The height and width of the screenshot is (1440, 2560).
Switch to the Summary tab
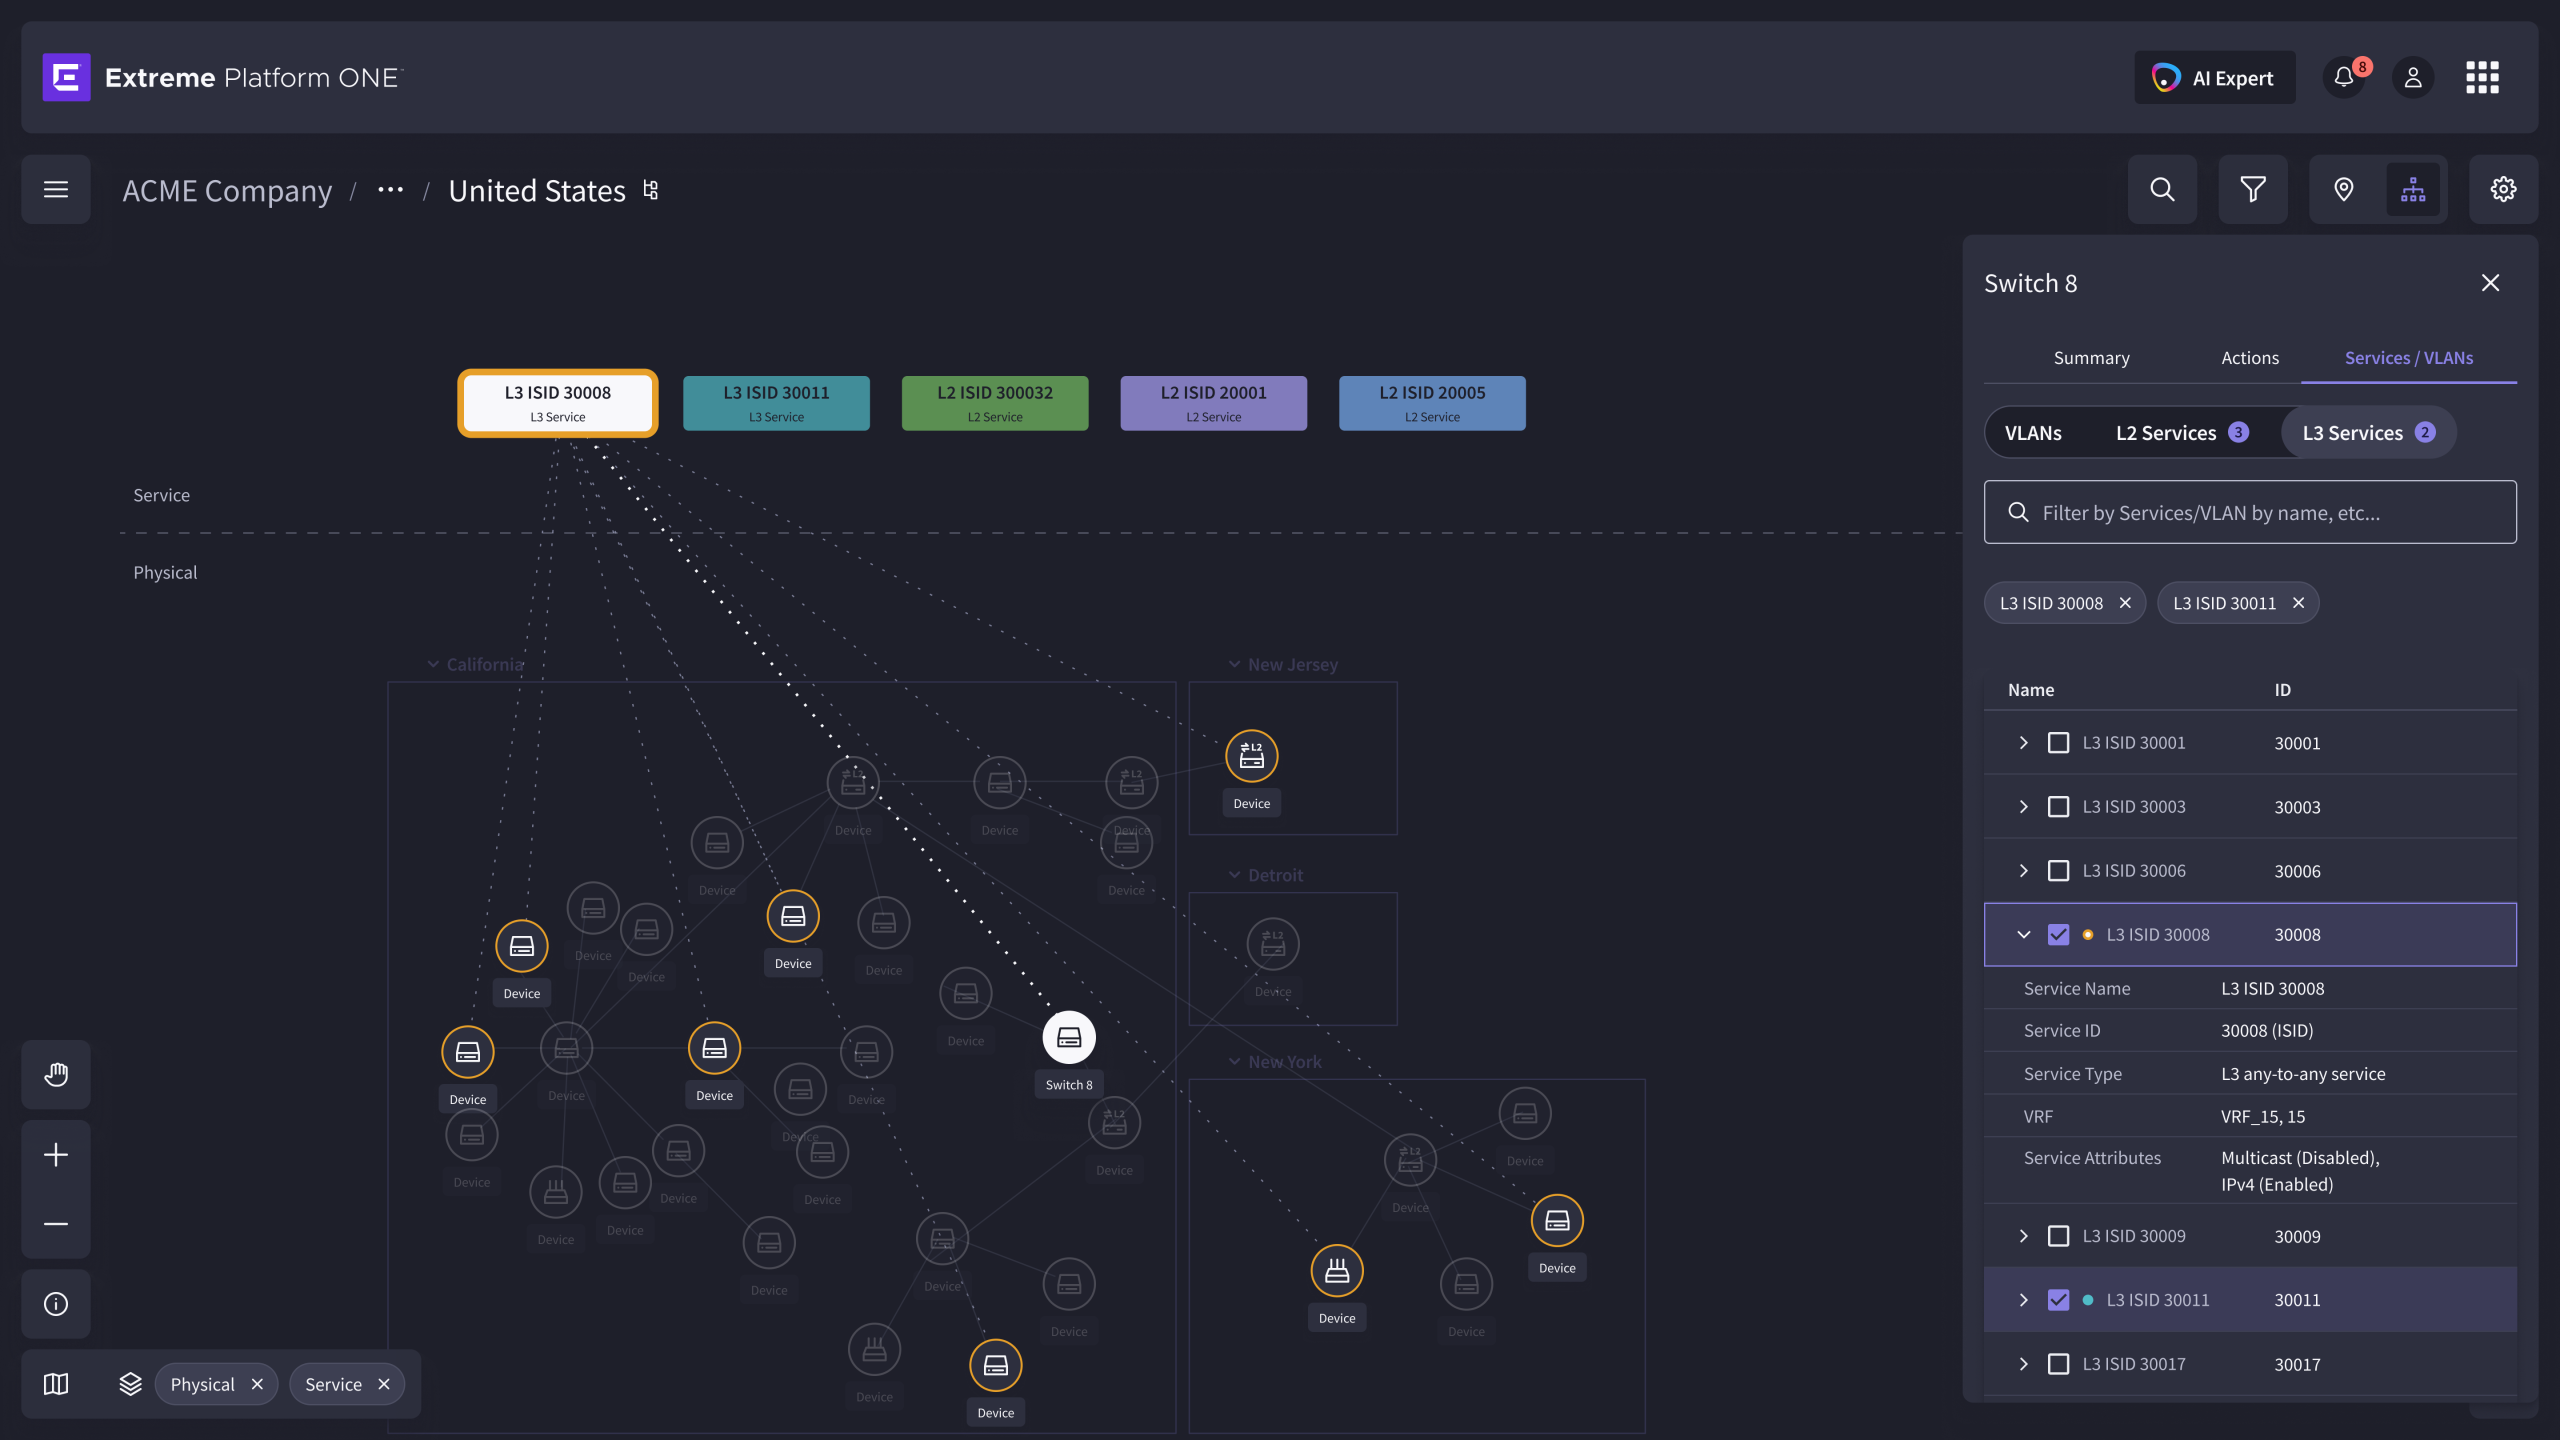pyautogui.click(x=2091, y=358)
